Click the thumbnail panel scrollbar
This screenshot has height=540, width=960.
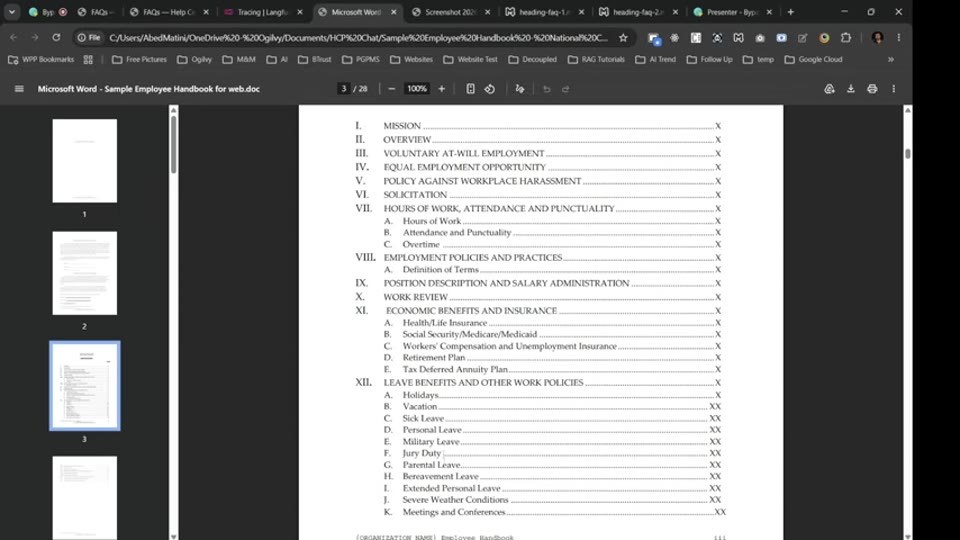pyautogui.click(x=174, y=144)
